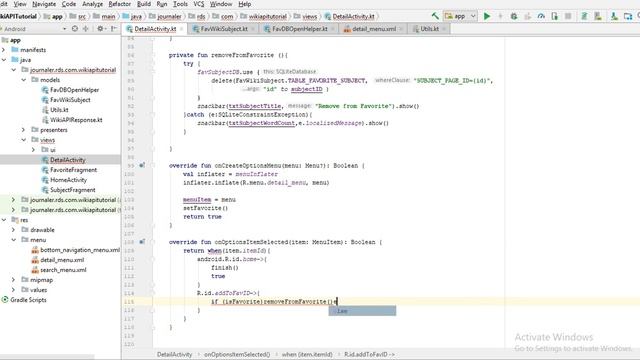This screenshot has width=640, height=360.
Task: Click the views breadcrumb in navigation bar
Action: coord(309,16)
